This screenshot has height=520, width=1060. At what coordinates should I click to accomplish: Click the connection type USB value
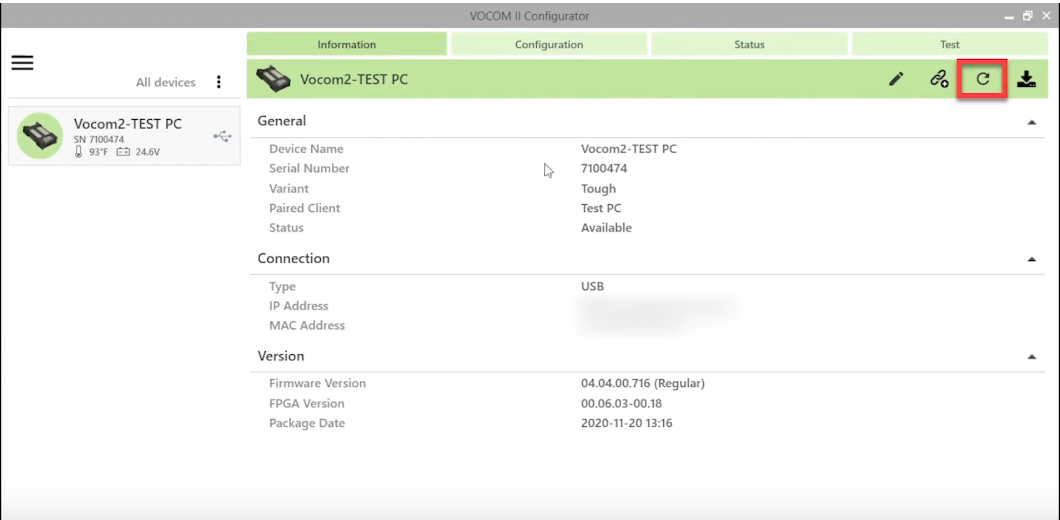tap(592, 286)
